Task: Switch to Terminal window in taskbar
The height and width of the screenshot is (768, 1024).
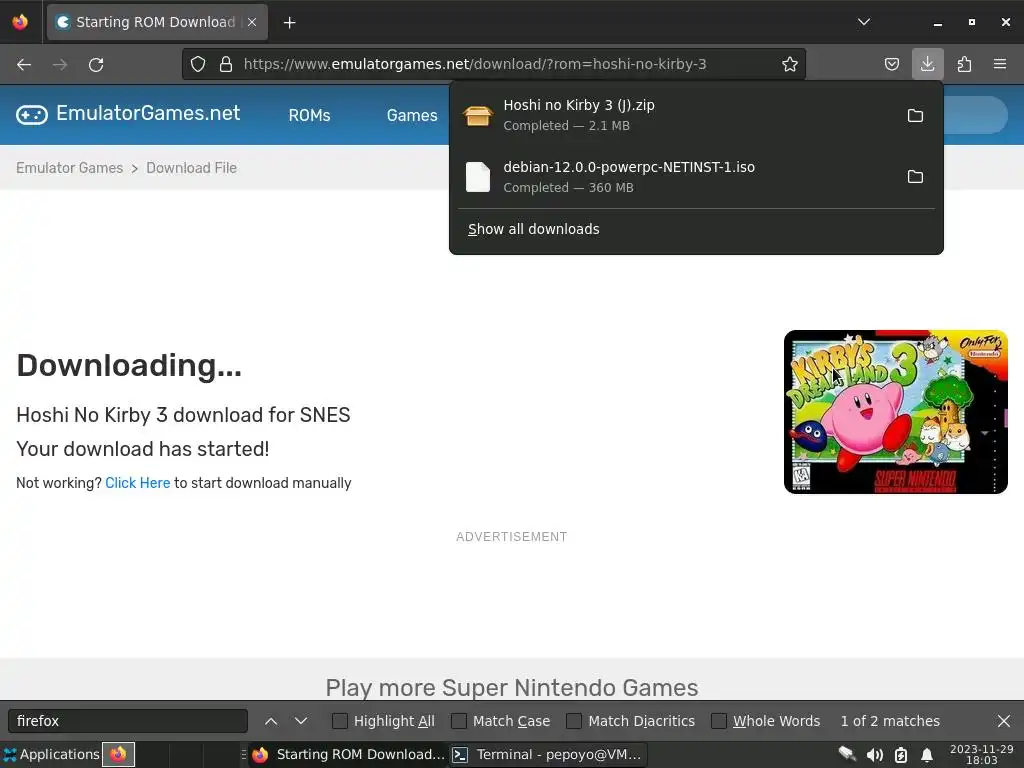Action: [x=547, y=754]
